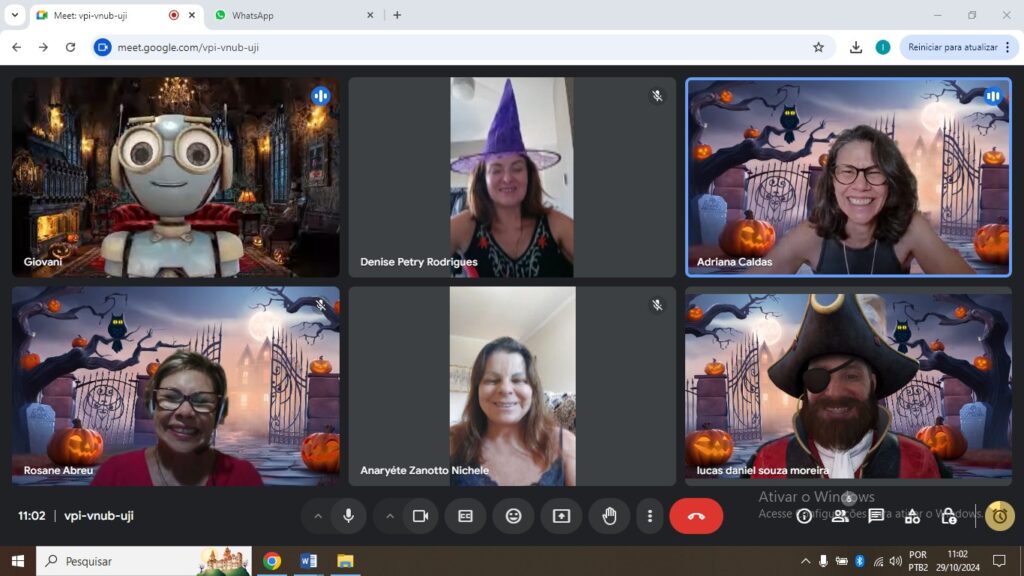1024x576 pixels.
Task: Expand audio settings arrow beside microphone
Action: [x=318, y=516]
